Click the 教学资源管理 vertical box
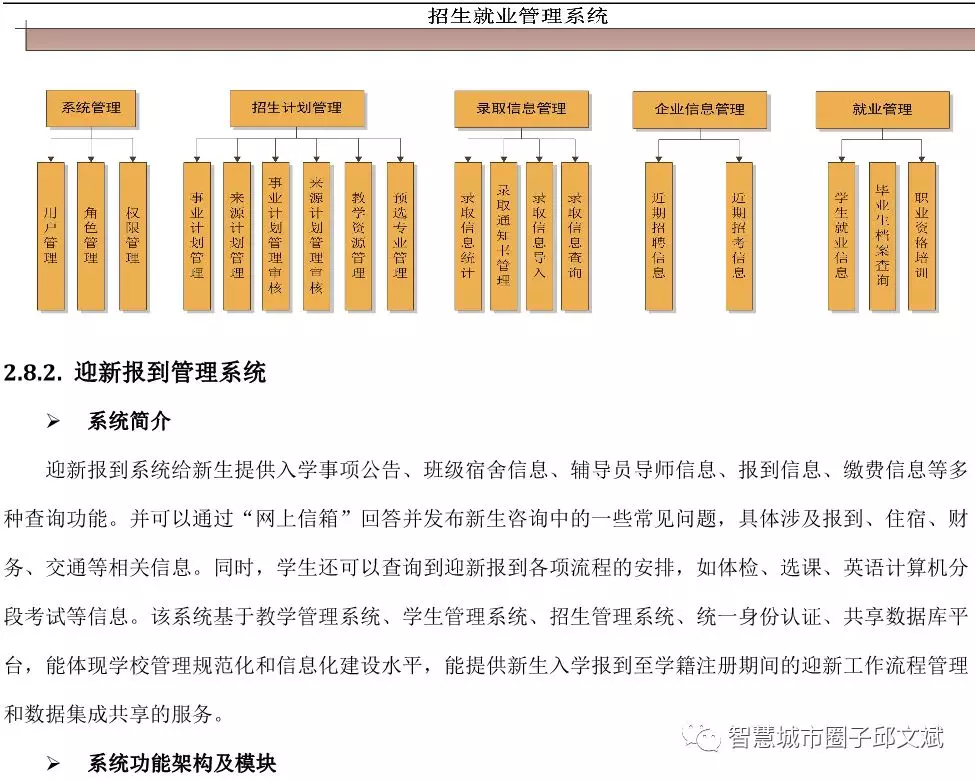 359,236
